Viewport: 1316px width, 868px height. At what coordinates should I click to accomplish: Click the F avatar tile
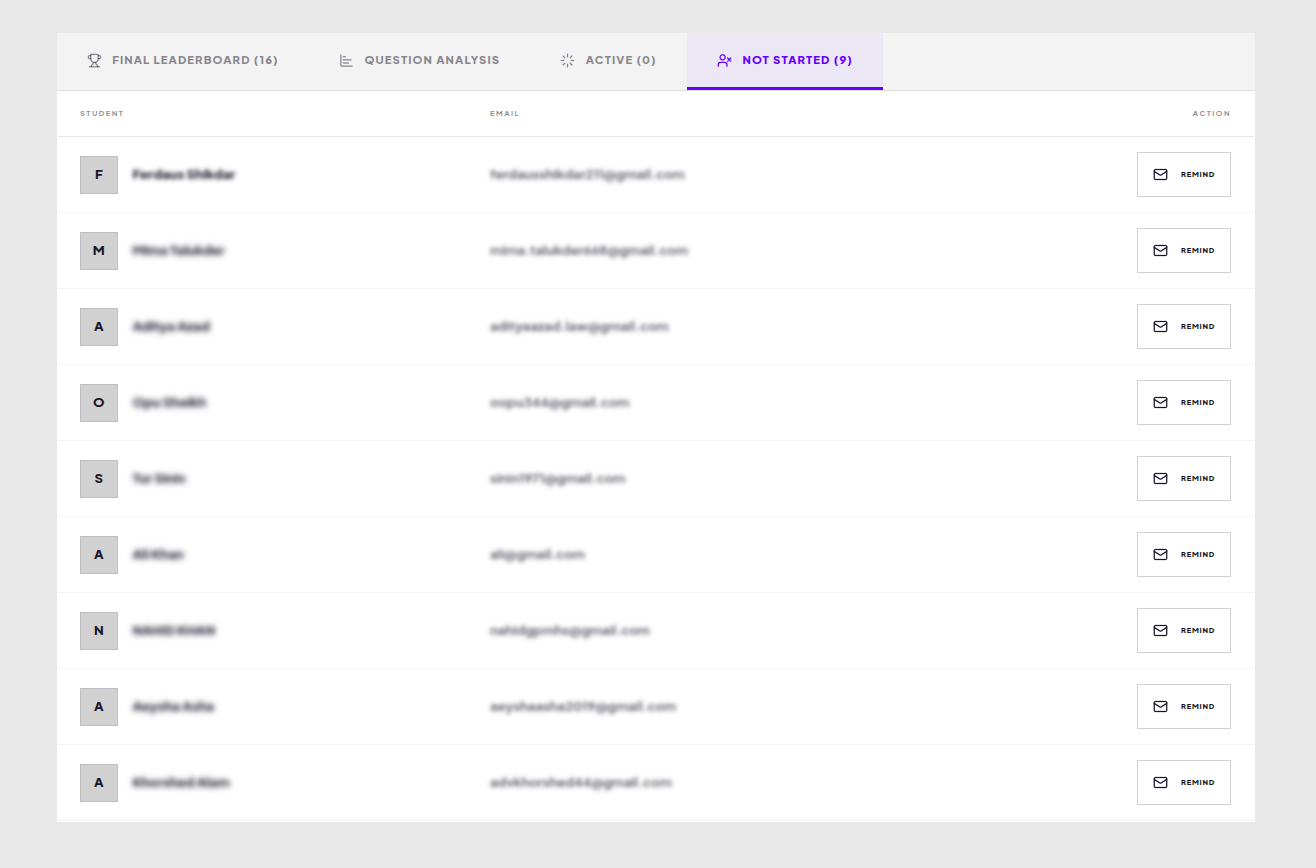point(99,175)
